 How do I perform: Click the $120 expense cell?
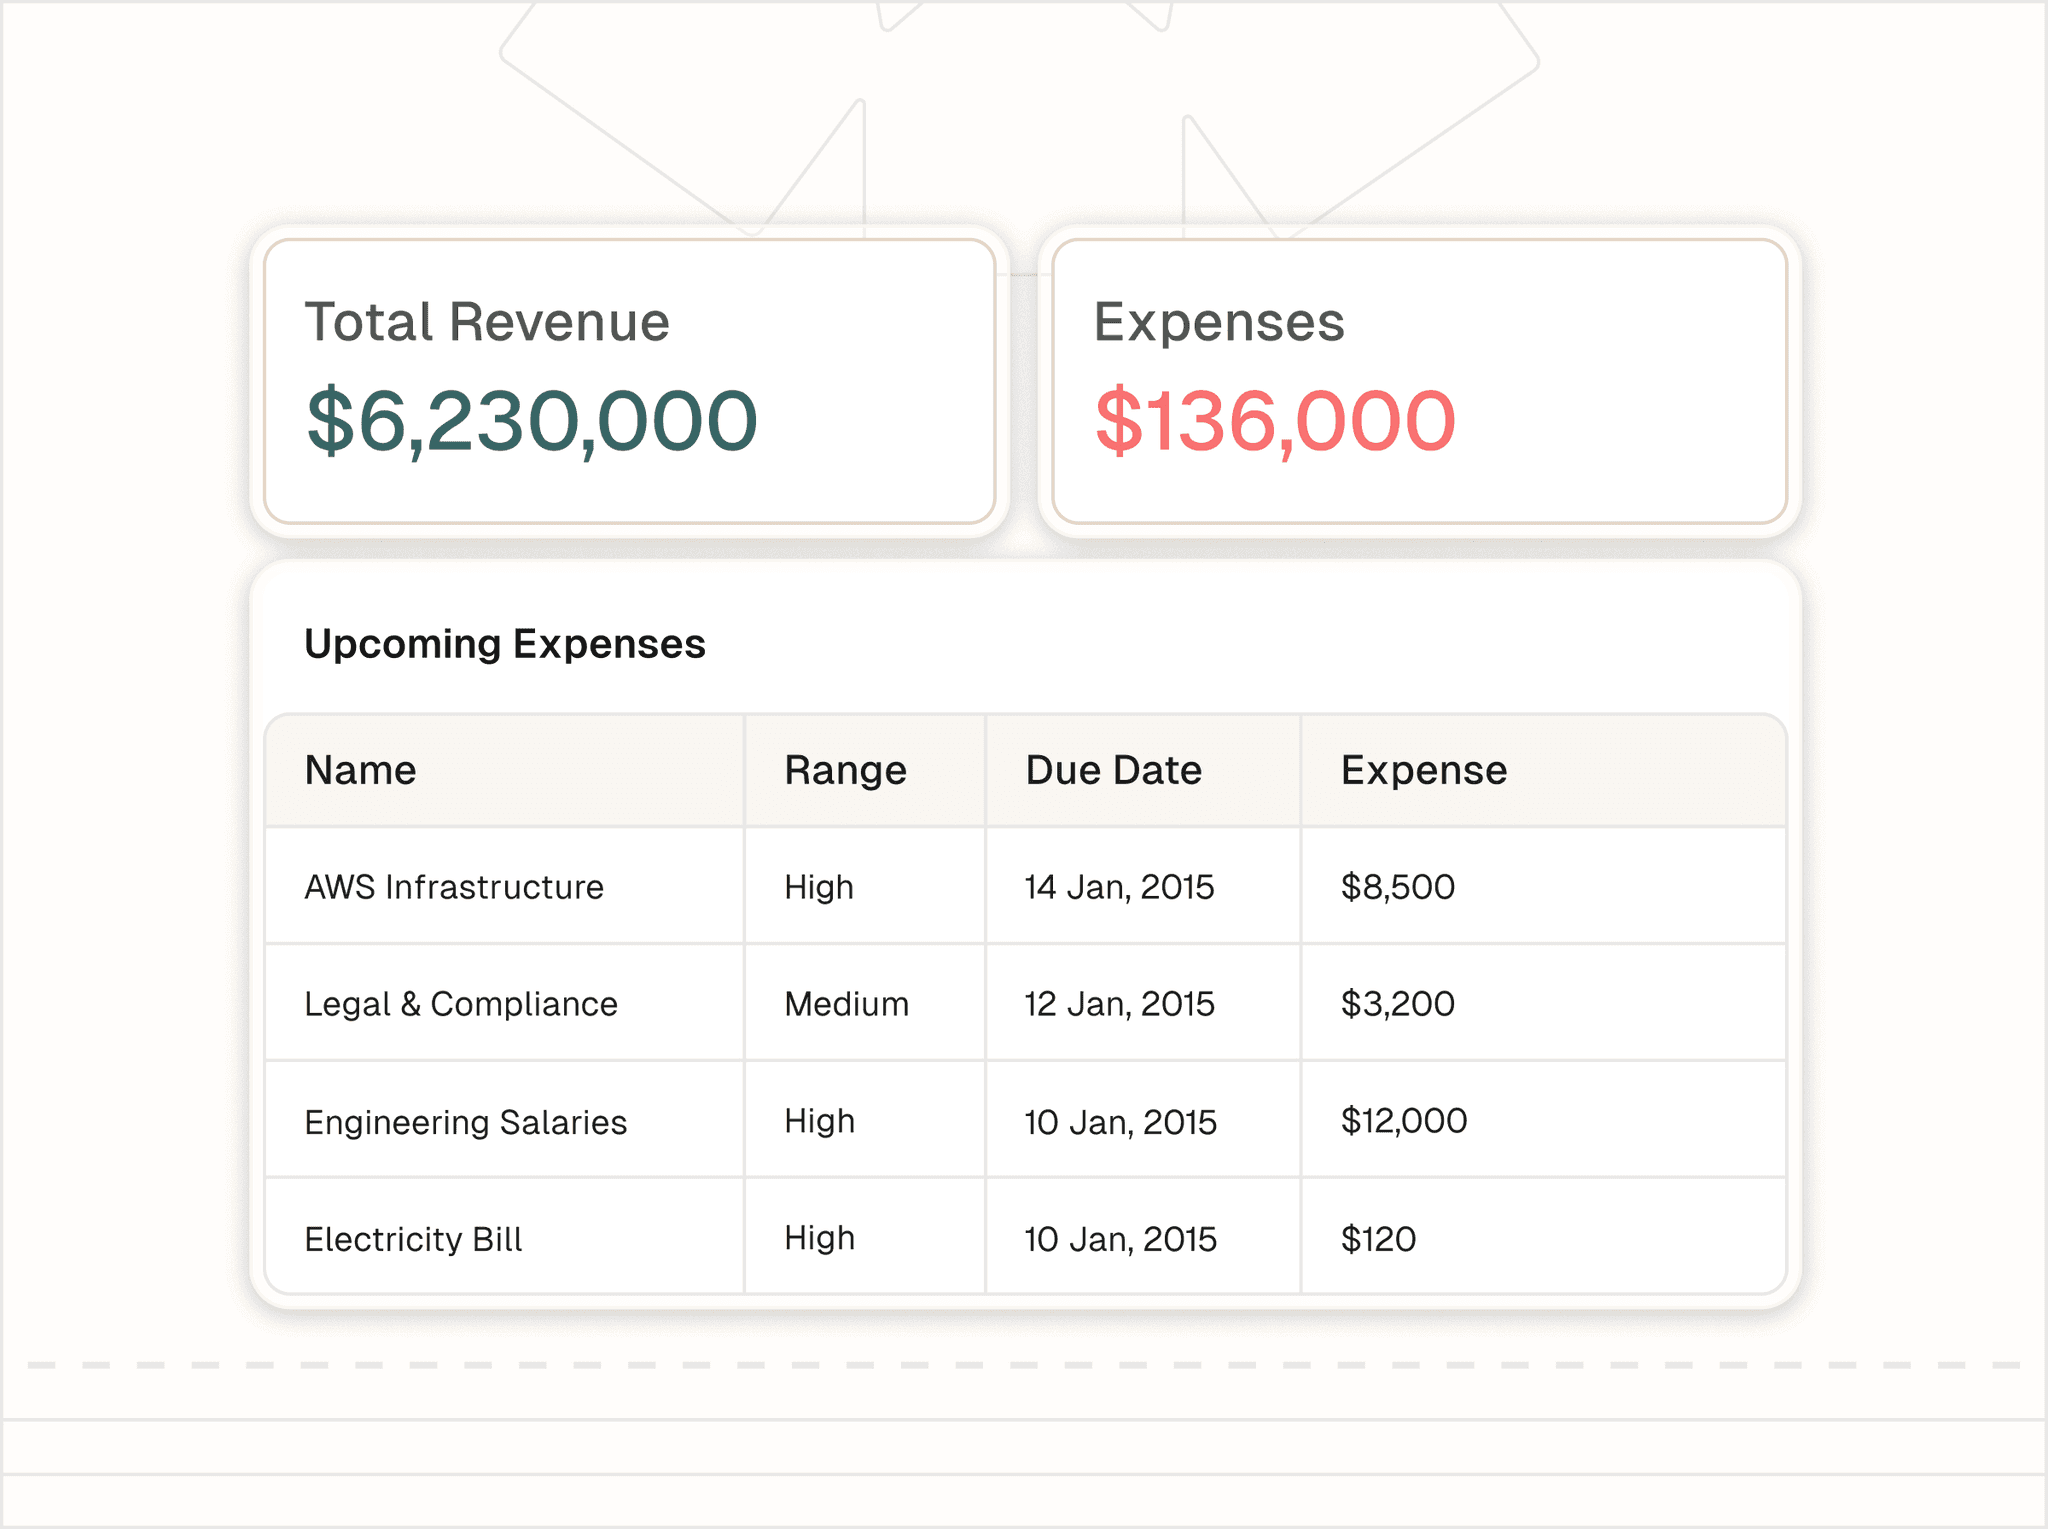1378,1239
